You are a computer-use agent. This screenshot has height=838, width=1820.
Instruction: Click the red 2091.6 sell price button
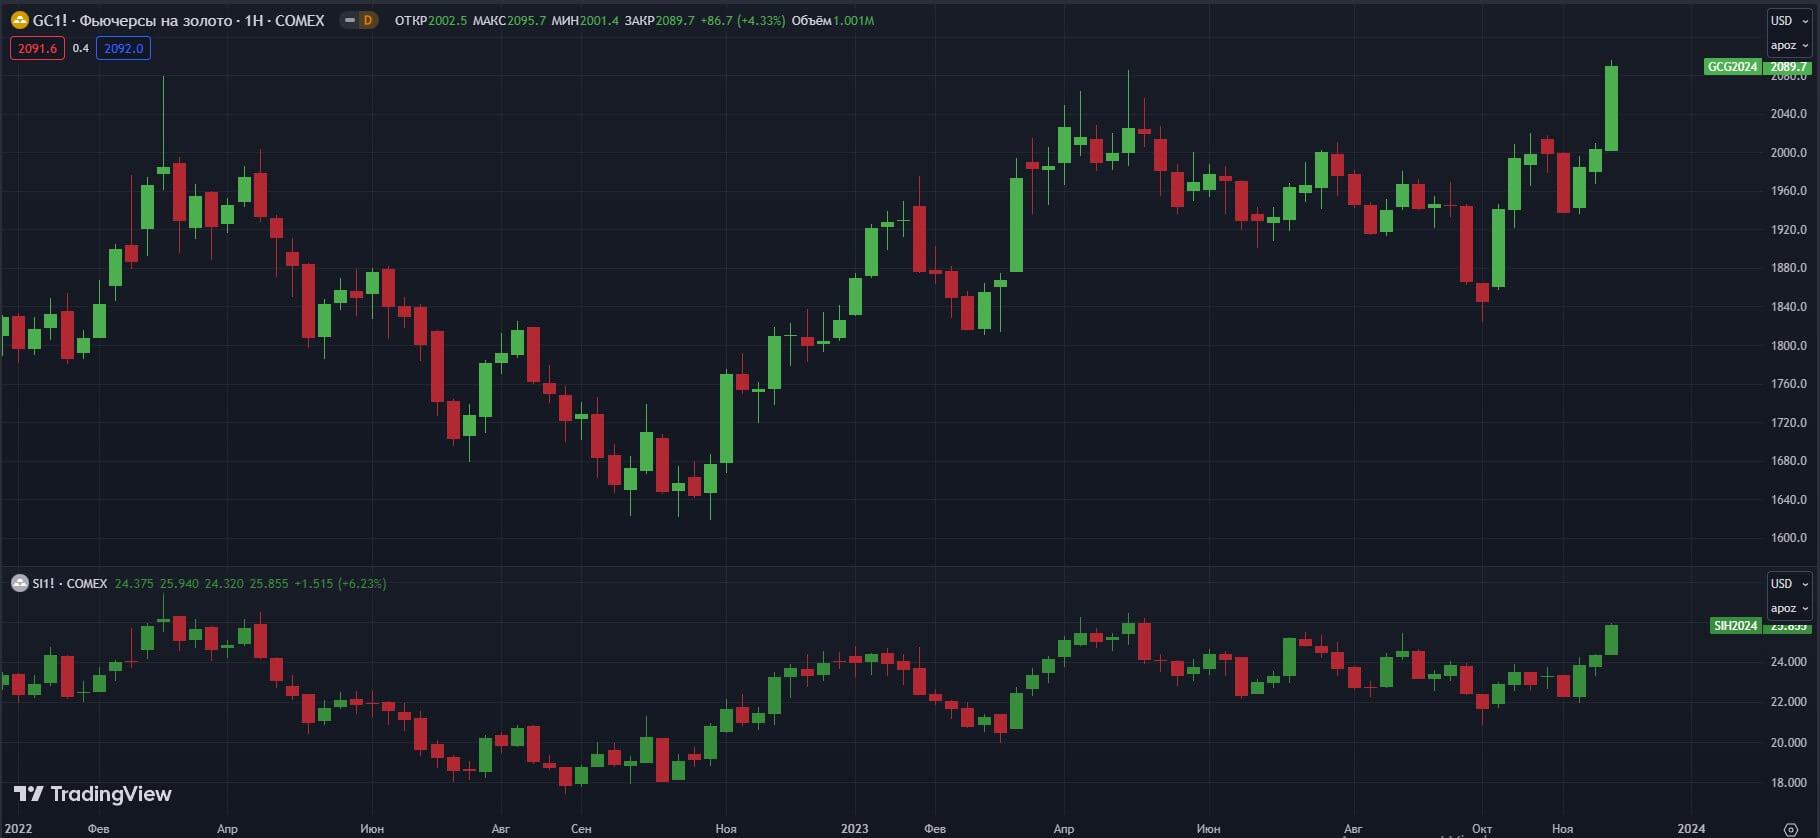pyautogui.click(x=38, y=48)
